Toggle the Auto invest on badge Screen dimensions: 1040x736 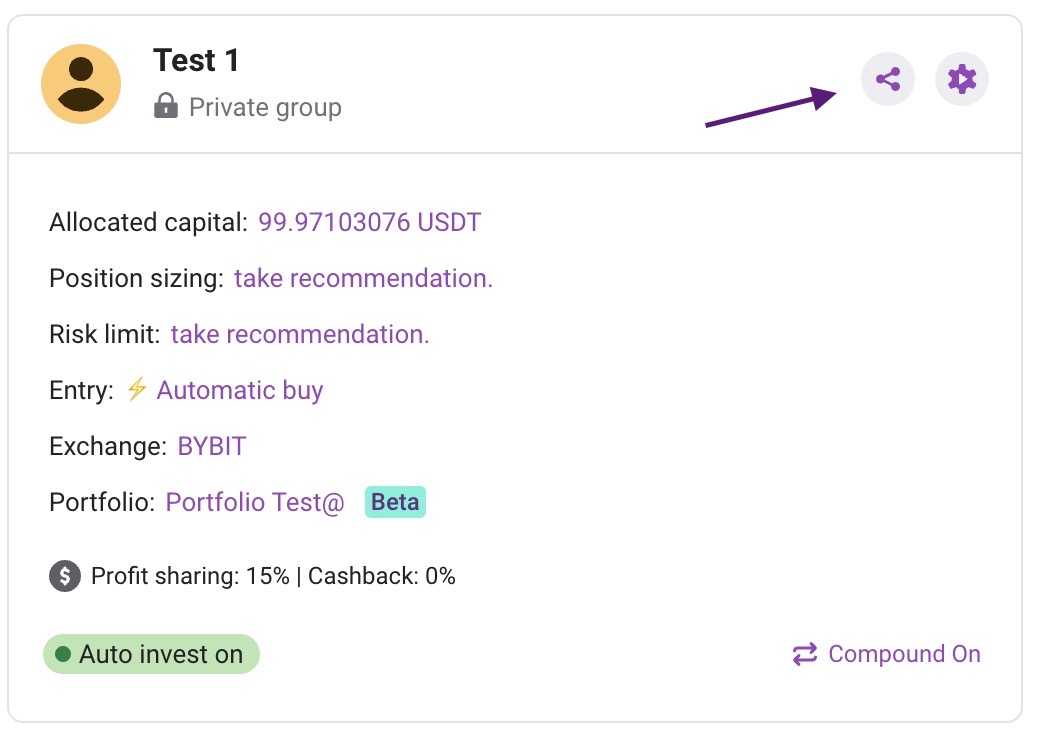(151, 655)
